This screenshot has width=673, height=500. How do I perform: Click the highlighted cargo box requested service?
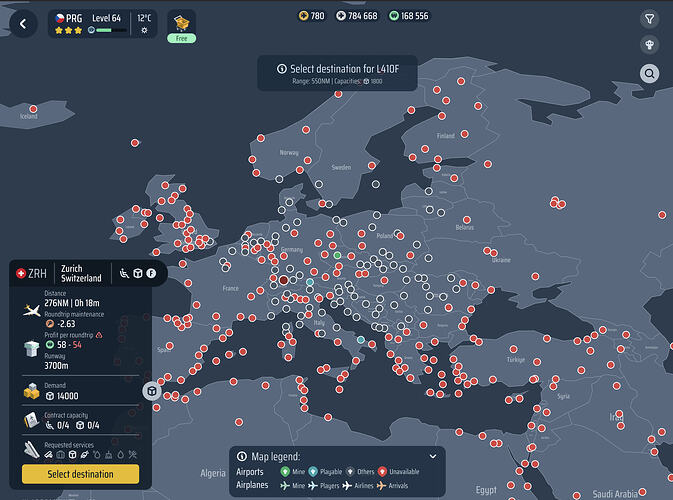73,455
